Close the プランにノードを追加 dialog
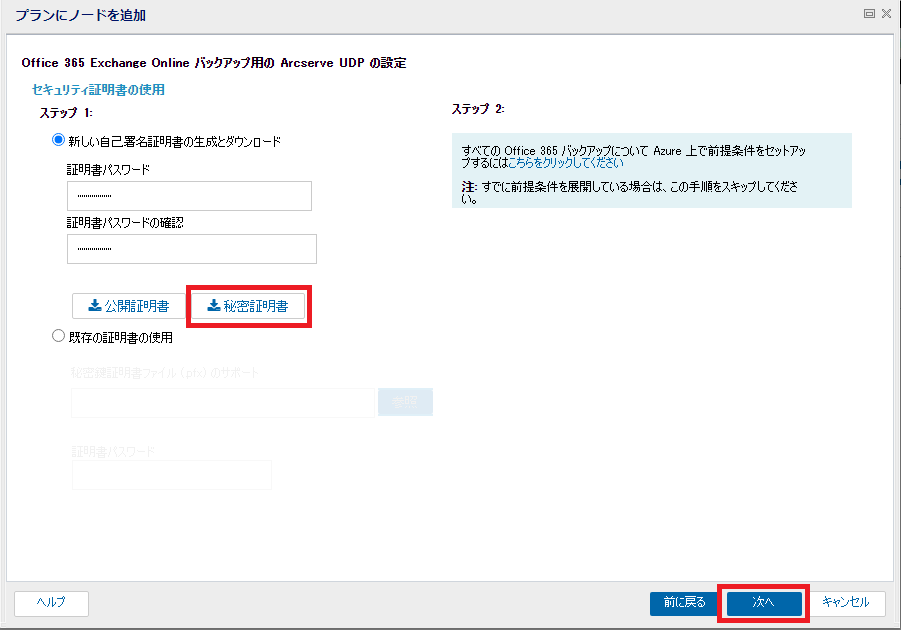This screenshot has width=901, height=630. (886, 14)
